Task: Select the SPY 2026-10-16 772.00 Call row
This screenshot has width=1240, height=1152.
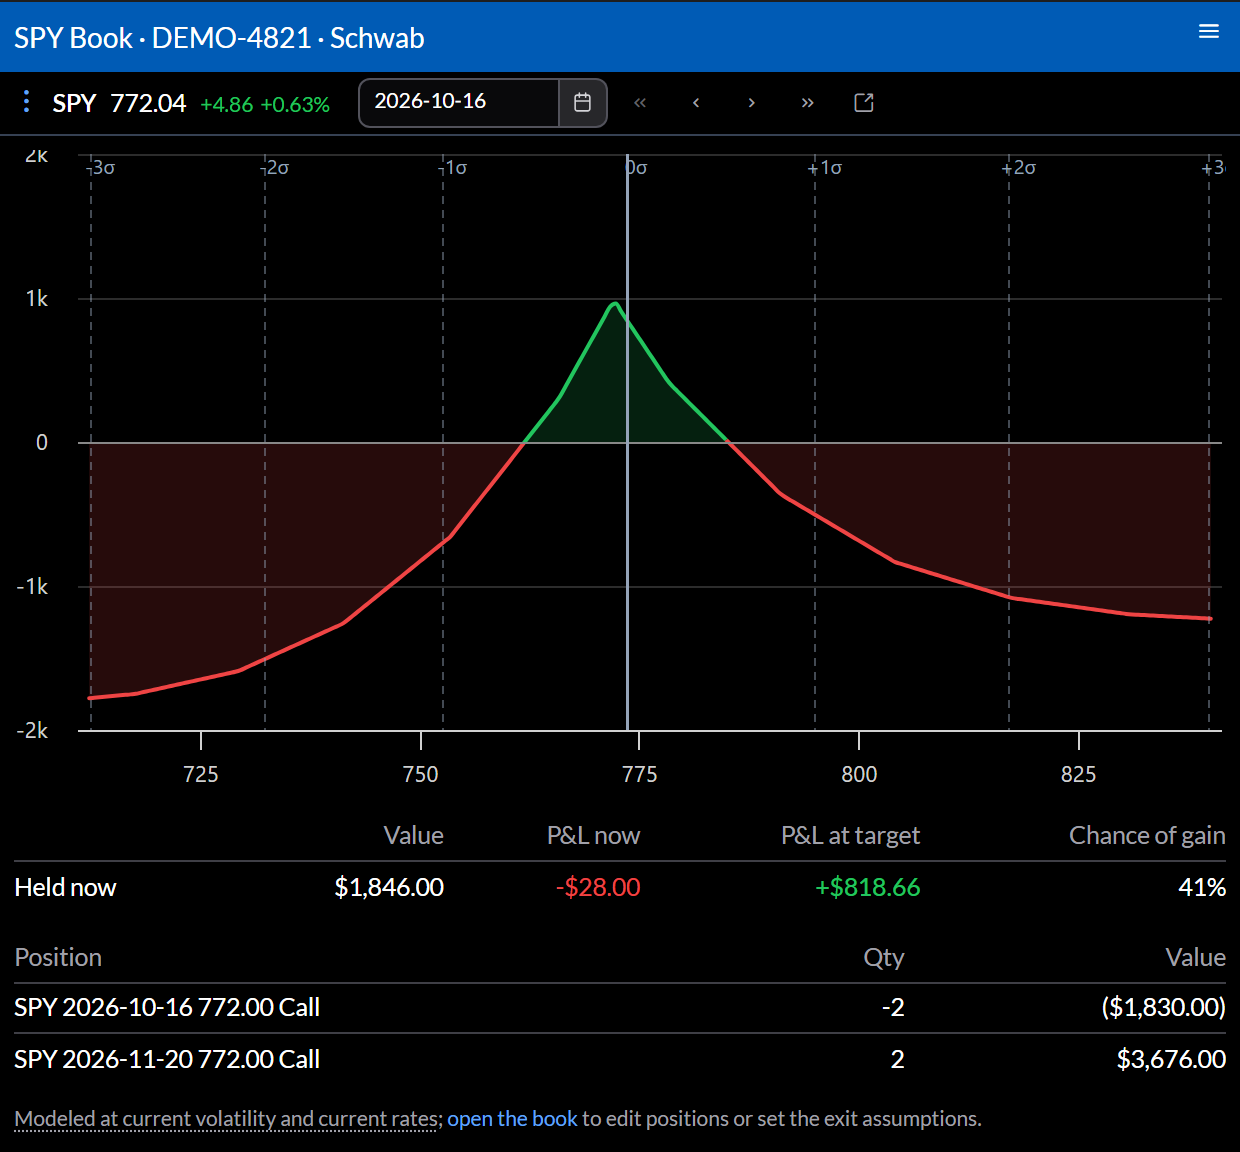Action: [x=620, y=1008]
